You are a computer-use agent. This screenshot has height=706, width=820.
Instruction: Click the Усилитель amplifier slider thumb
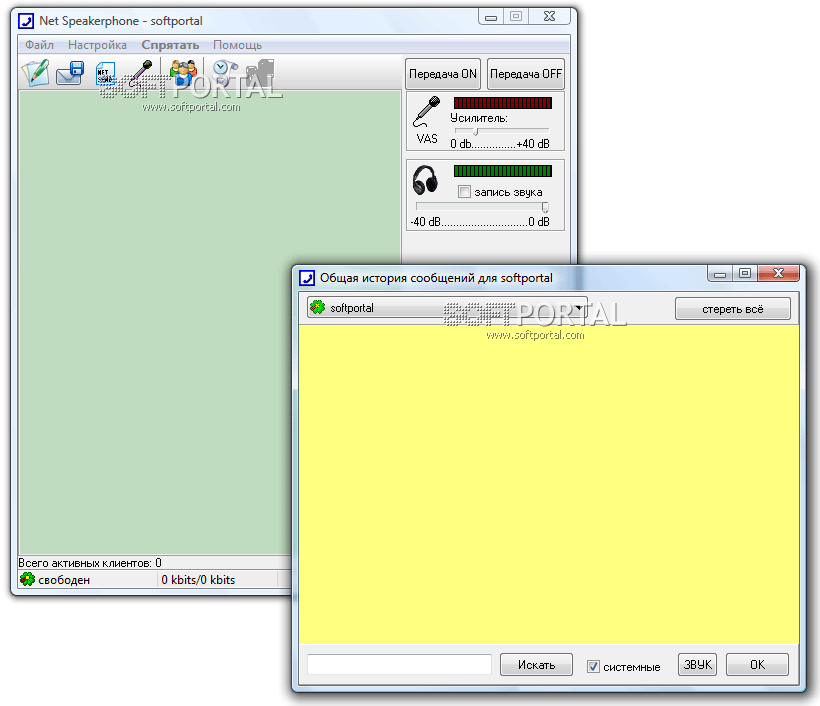coord(475,131)
